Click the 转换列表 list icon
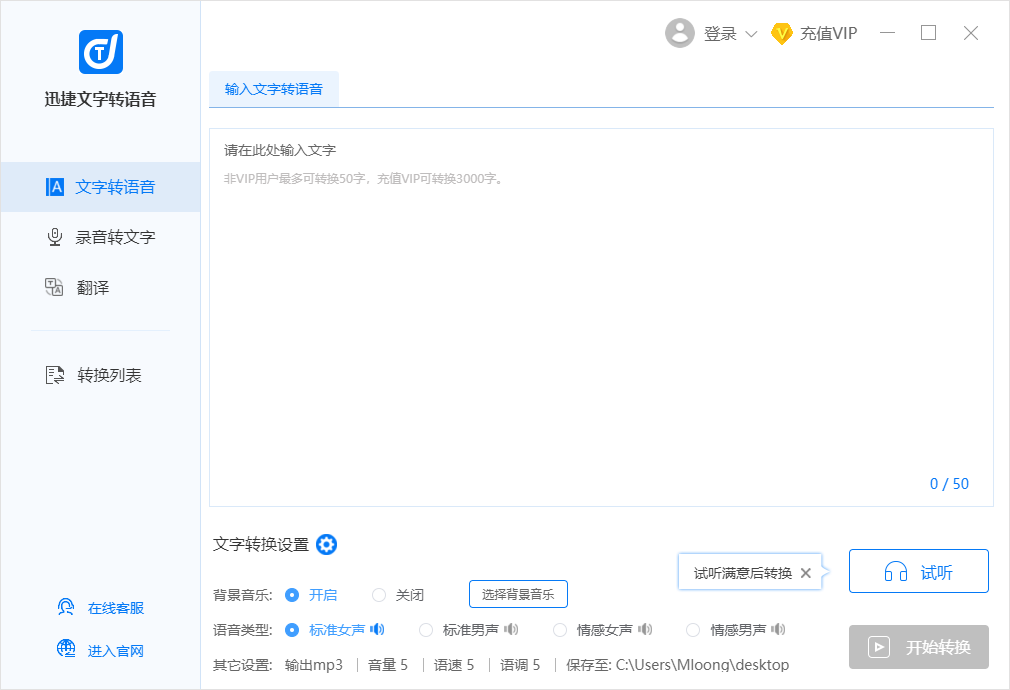The height and width of the screenshot is (690, 1010). coord(55,375)
